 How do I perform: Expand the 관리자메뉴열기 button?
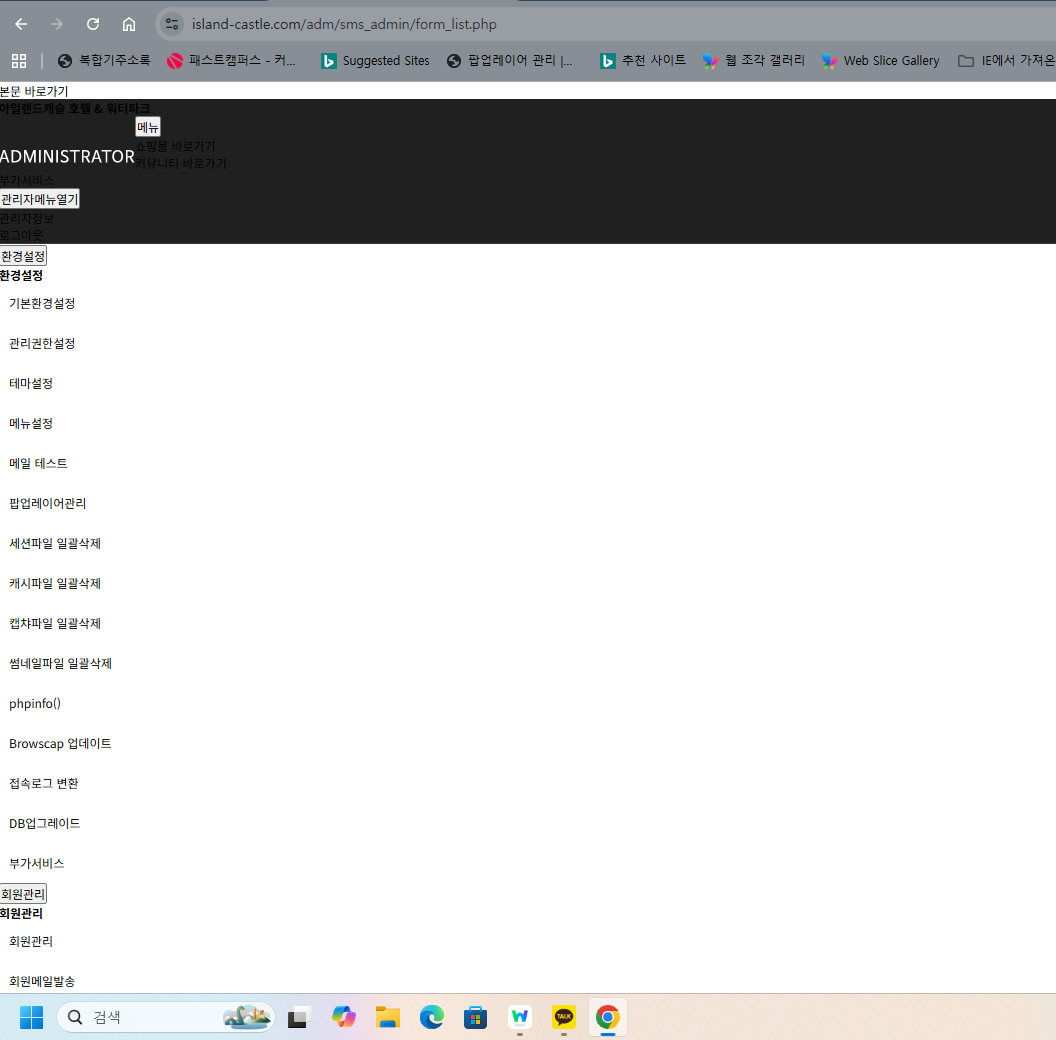point(39,199)
